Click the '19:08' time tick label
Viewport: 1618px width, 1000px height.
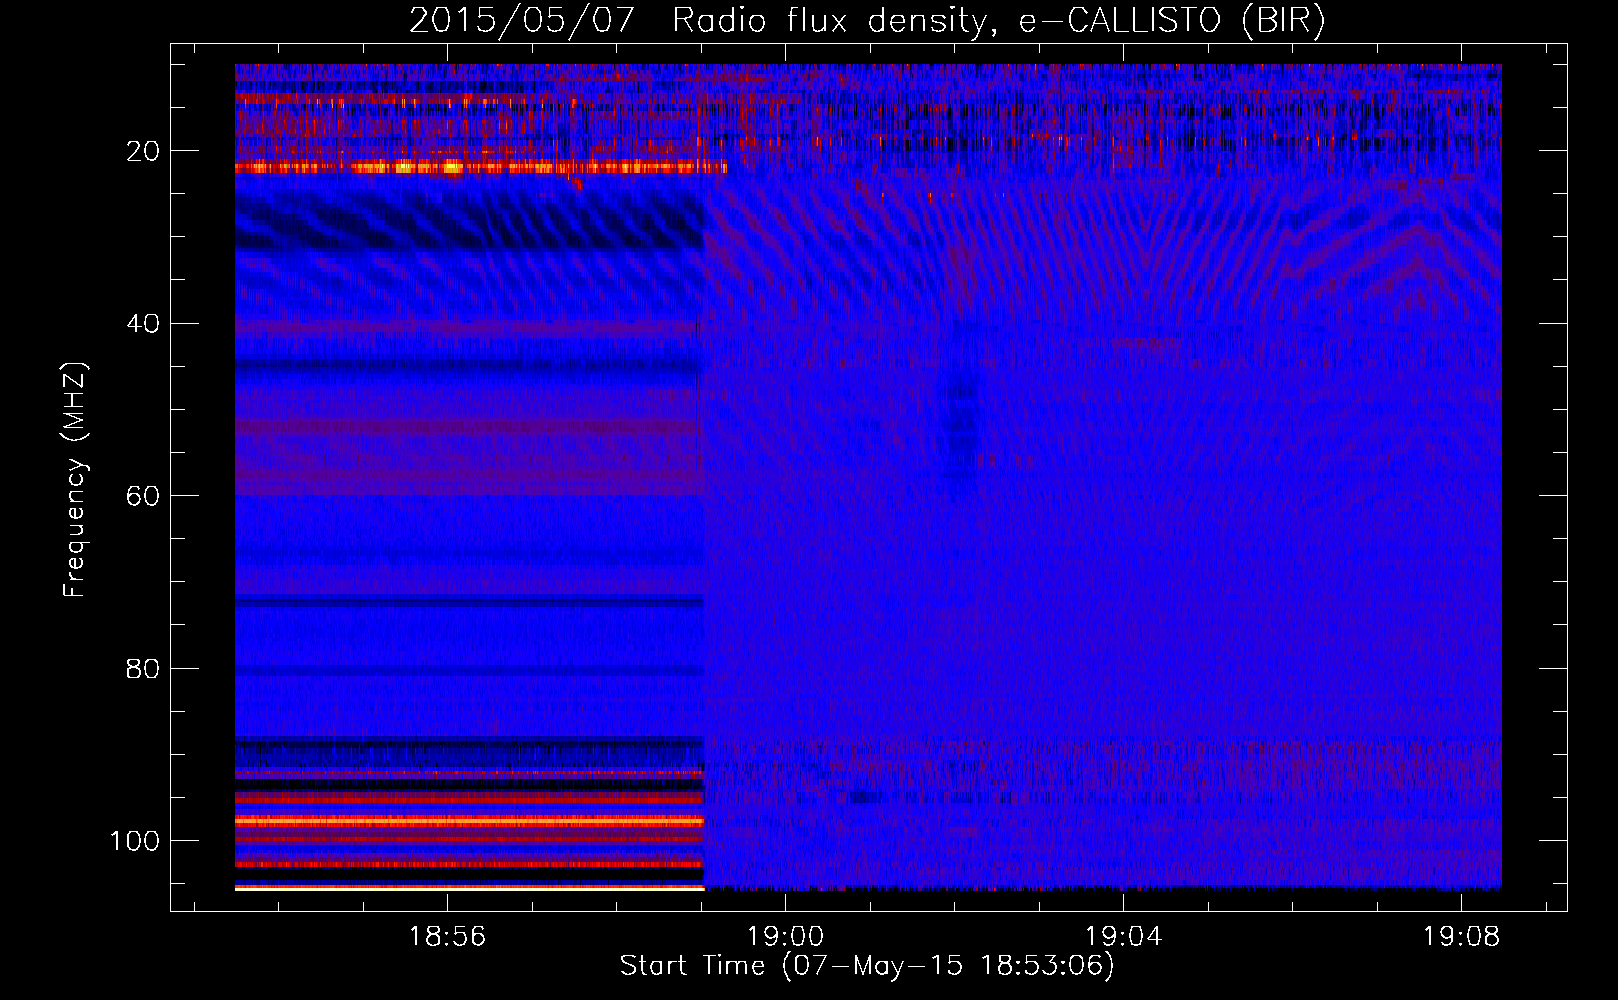pos(1462,937)
